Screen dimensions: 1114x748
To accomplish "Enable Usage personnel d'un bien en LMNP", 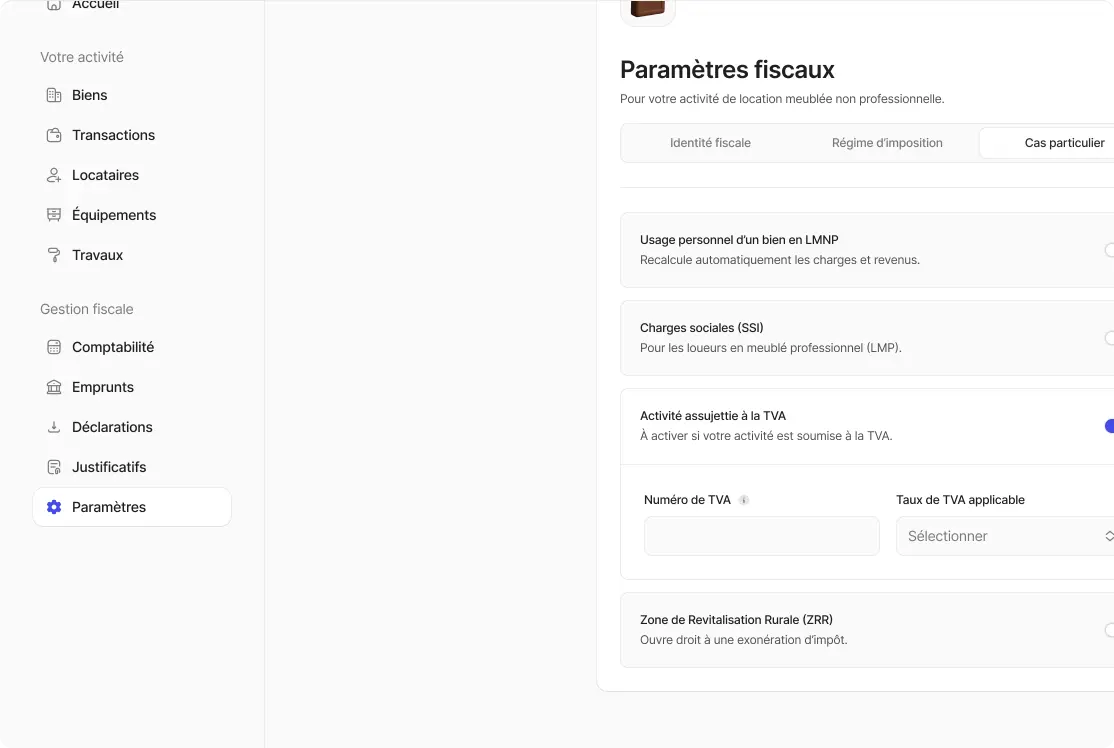I will tap(1110, 251).
